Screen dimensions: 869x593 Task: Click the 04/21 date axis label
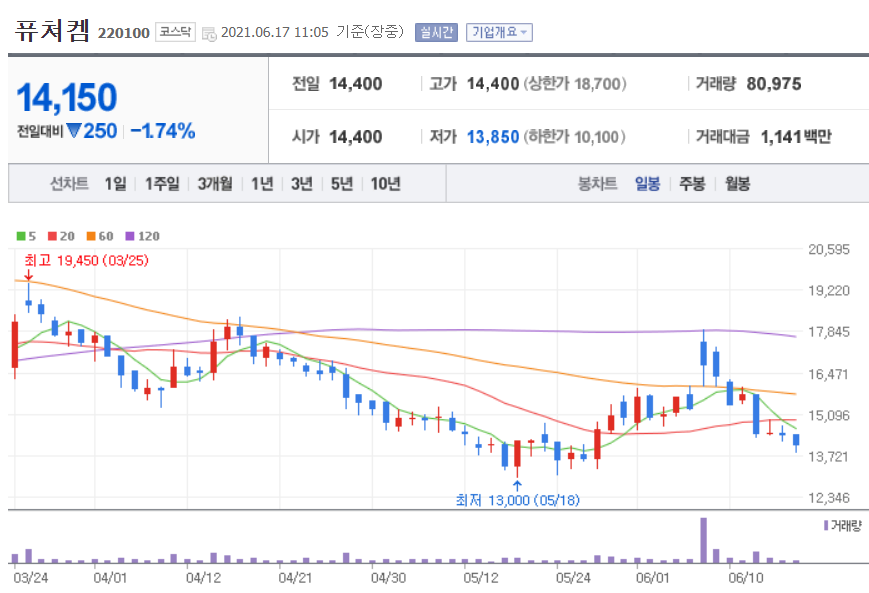[x=295, y=578]
